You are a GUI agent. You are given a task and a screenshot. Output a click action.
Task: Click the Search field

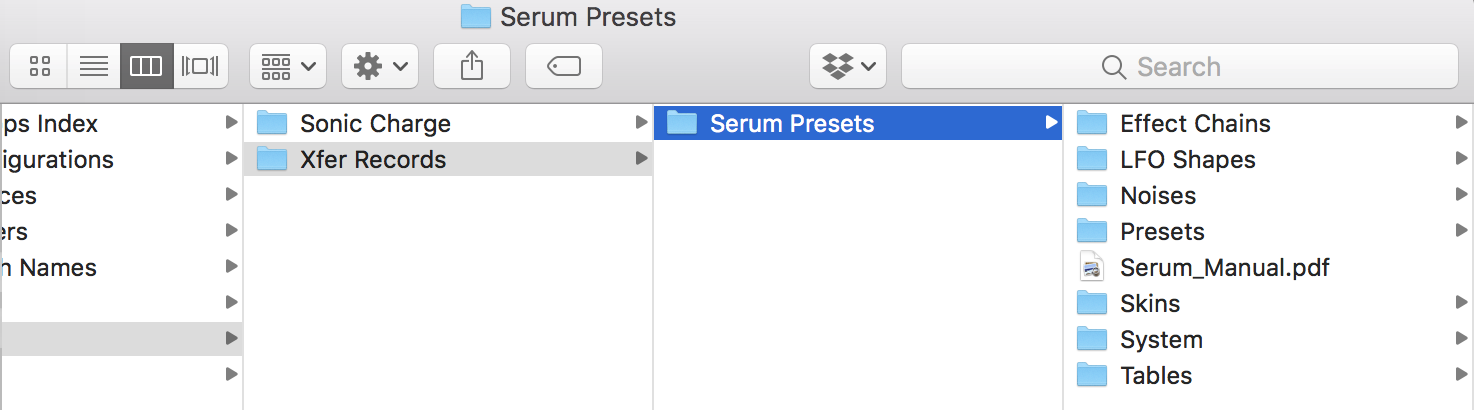[1179, 67]
